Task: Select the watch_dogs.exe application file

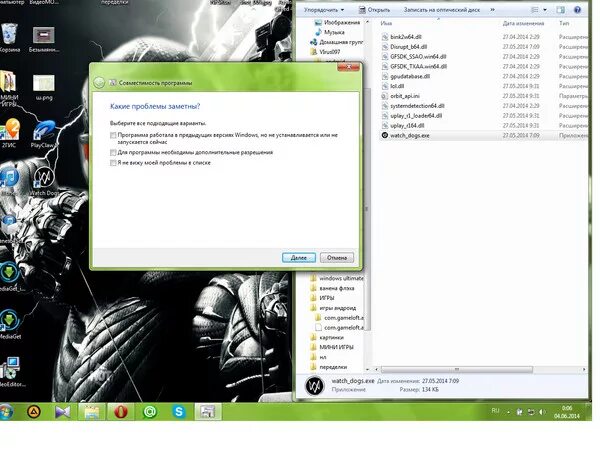Action: (409, 135)
